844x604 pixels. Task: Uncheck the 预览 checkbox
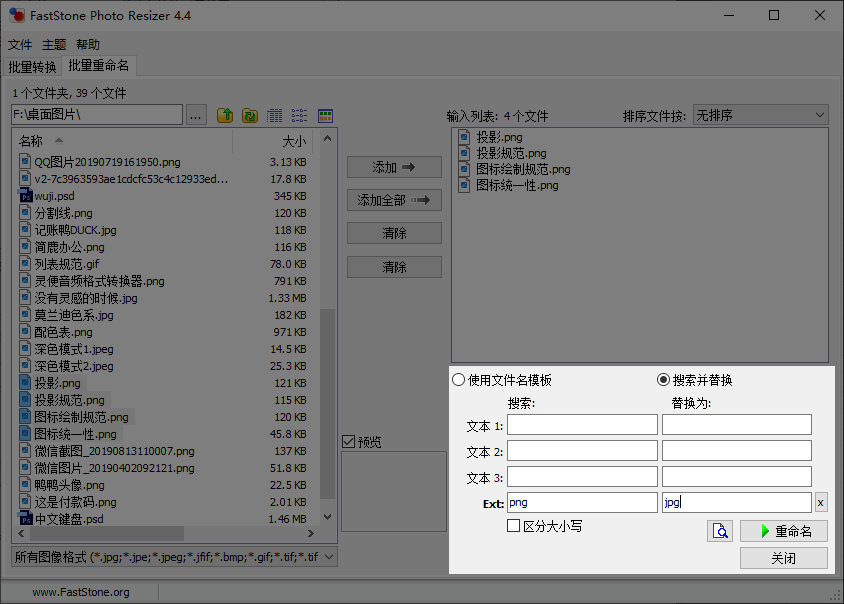point(348,442)
